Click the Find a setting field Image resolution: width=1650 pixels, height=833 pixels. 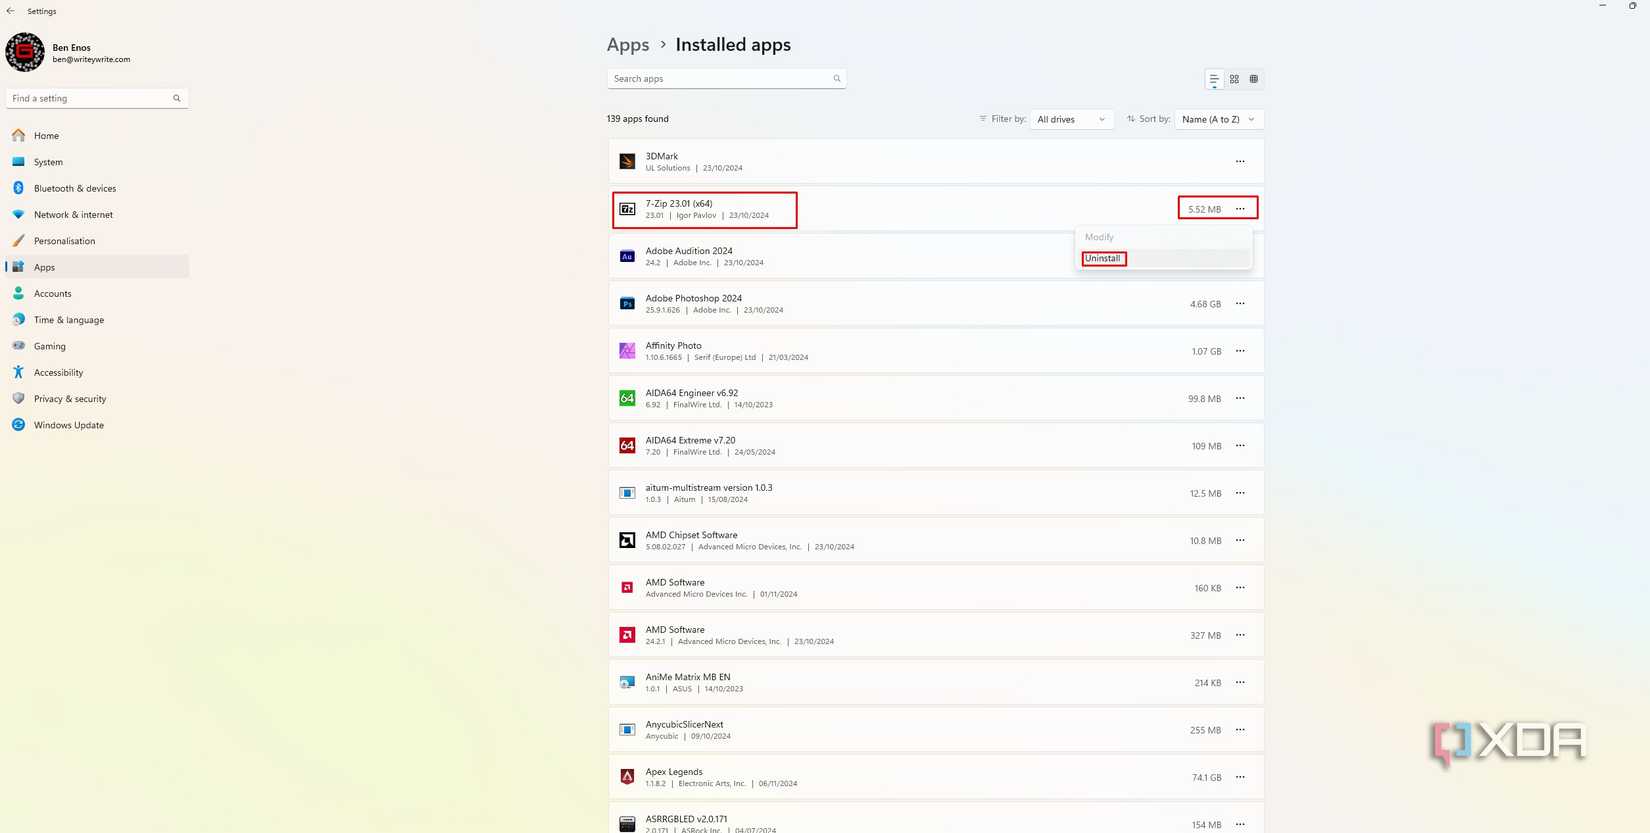(x=97, y=98)
